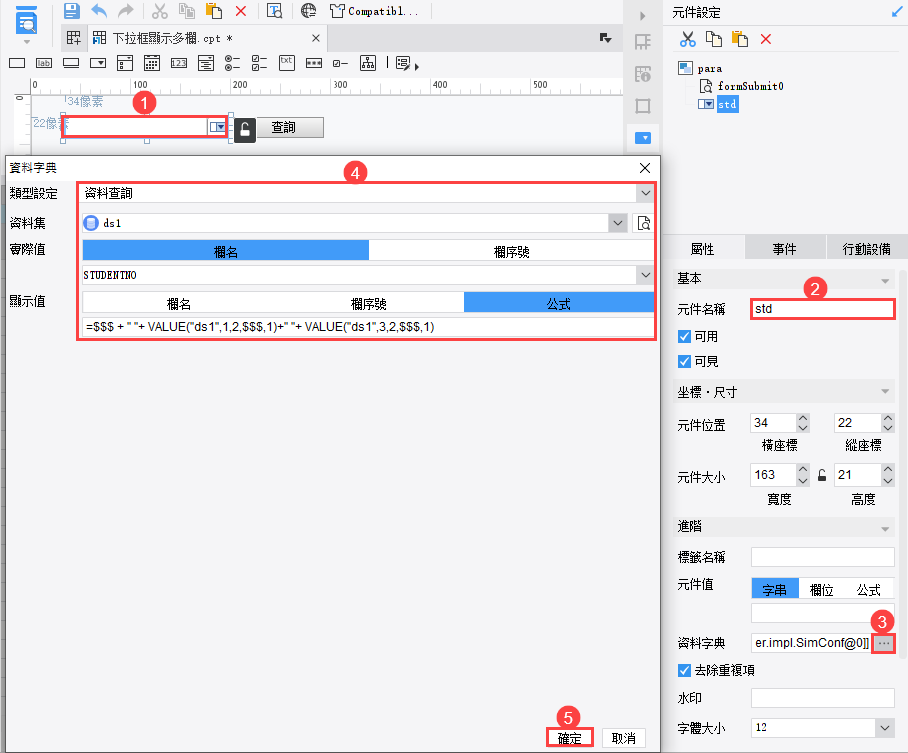Switch to the 事件 tab
The width and height of the screenshot is (908, 753).
click(785, 249)
